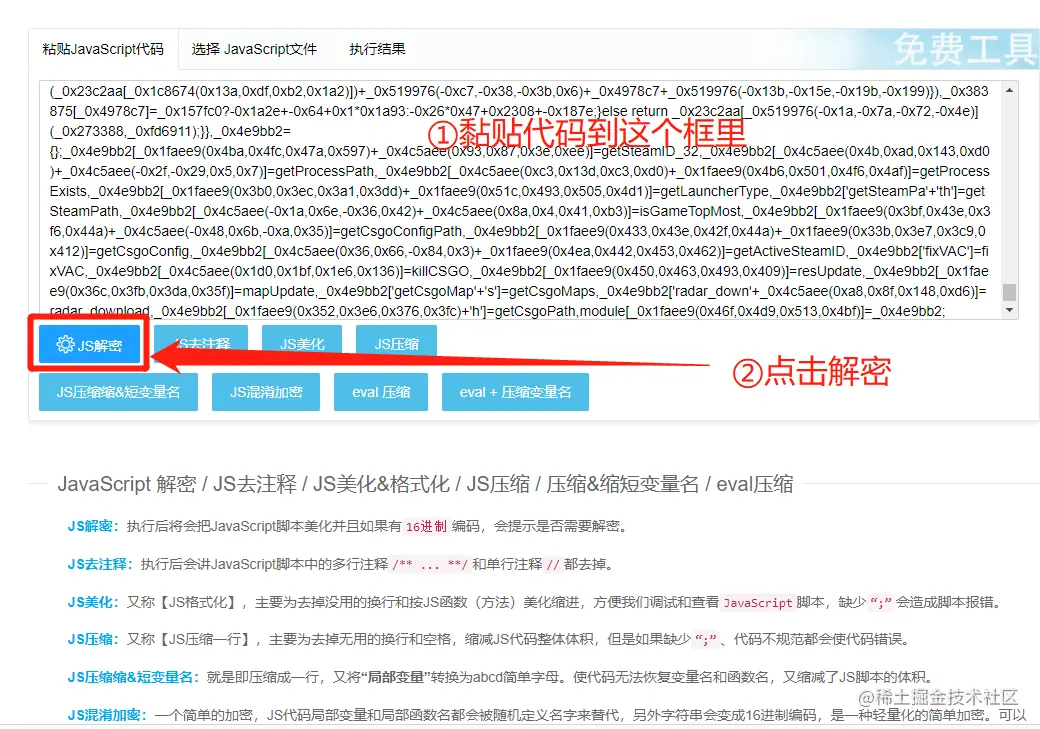Click the JS美化 beautify button
The height and width of the screenshot is (729, 1040).
[x=301, y=343]
